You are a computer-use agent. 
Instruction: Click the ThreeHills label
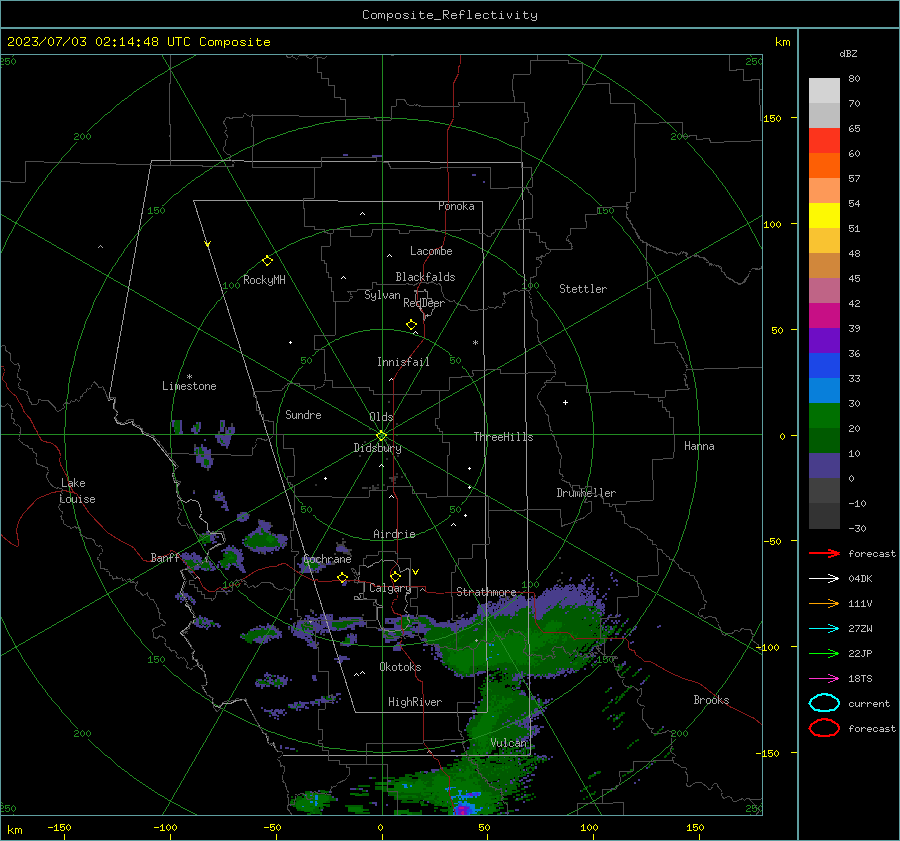pyautogui.click(x=503, y=437)
